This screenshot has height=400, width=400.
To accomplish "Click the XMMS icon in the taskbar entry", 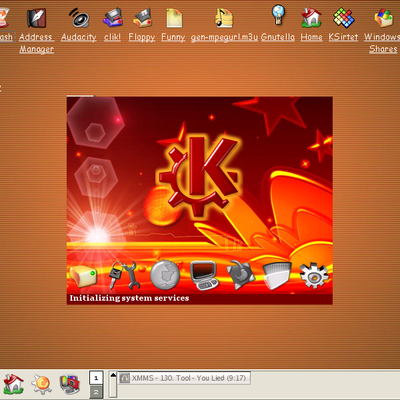I will coord(125,378).
